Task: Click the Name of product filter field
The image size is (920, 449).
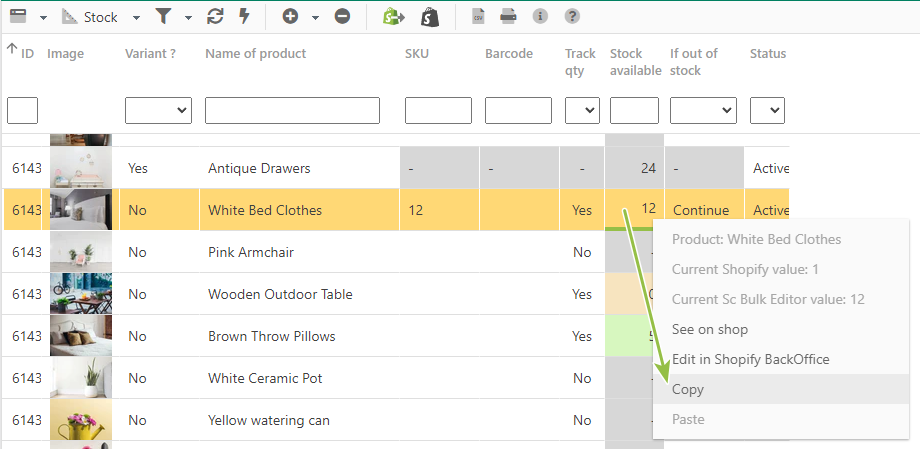Action: (x=292, y=110)
